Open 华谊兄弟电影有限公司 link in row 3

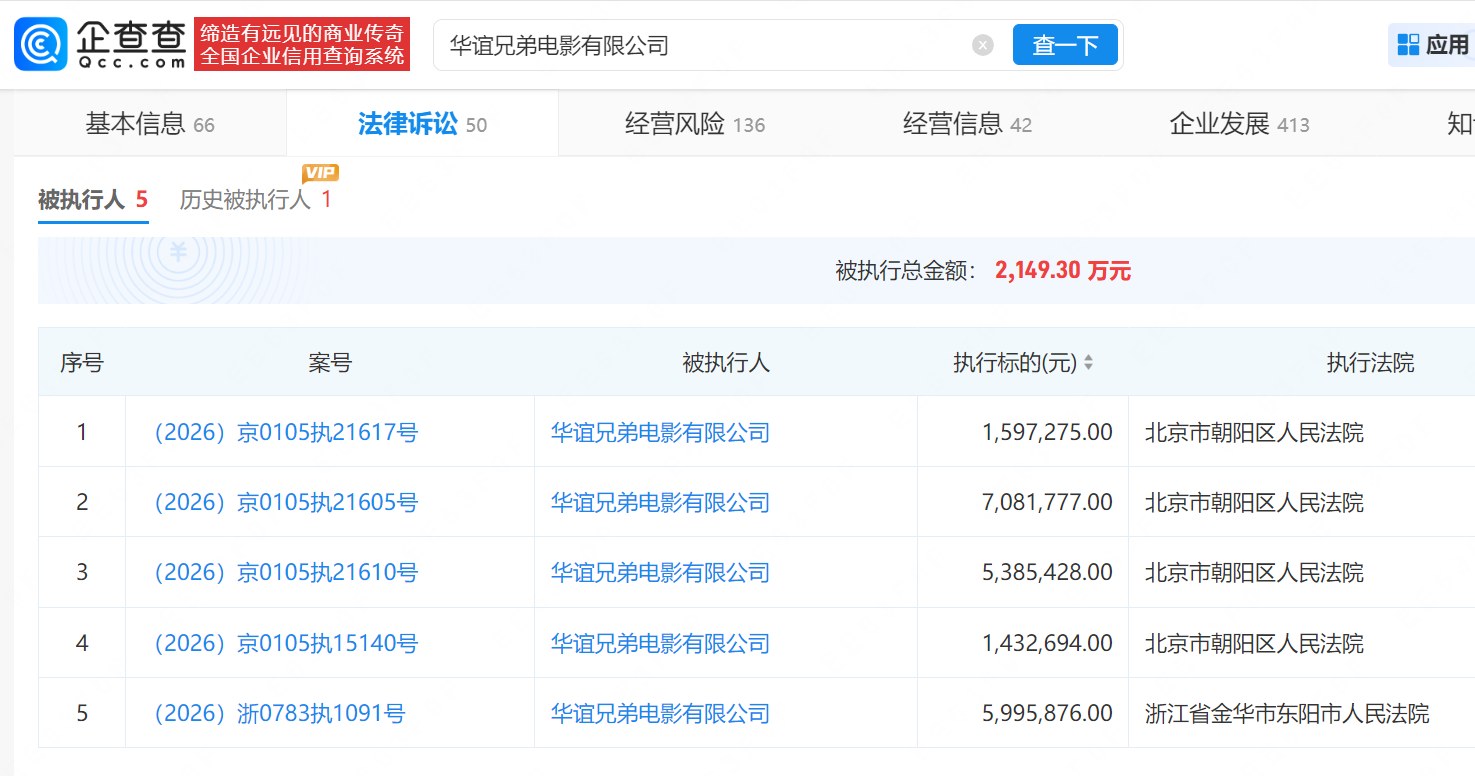coord(661,573)
